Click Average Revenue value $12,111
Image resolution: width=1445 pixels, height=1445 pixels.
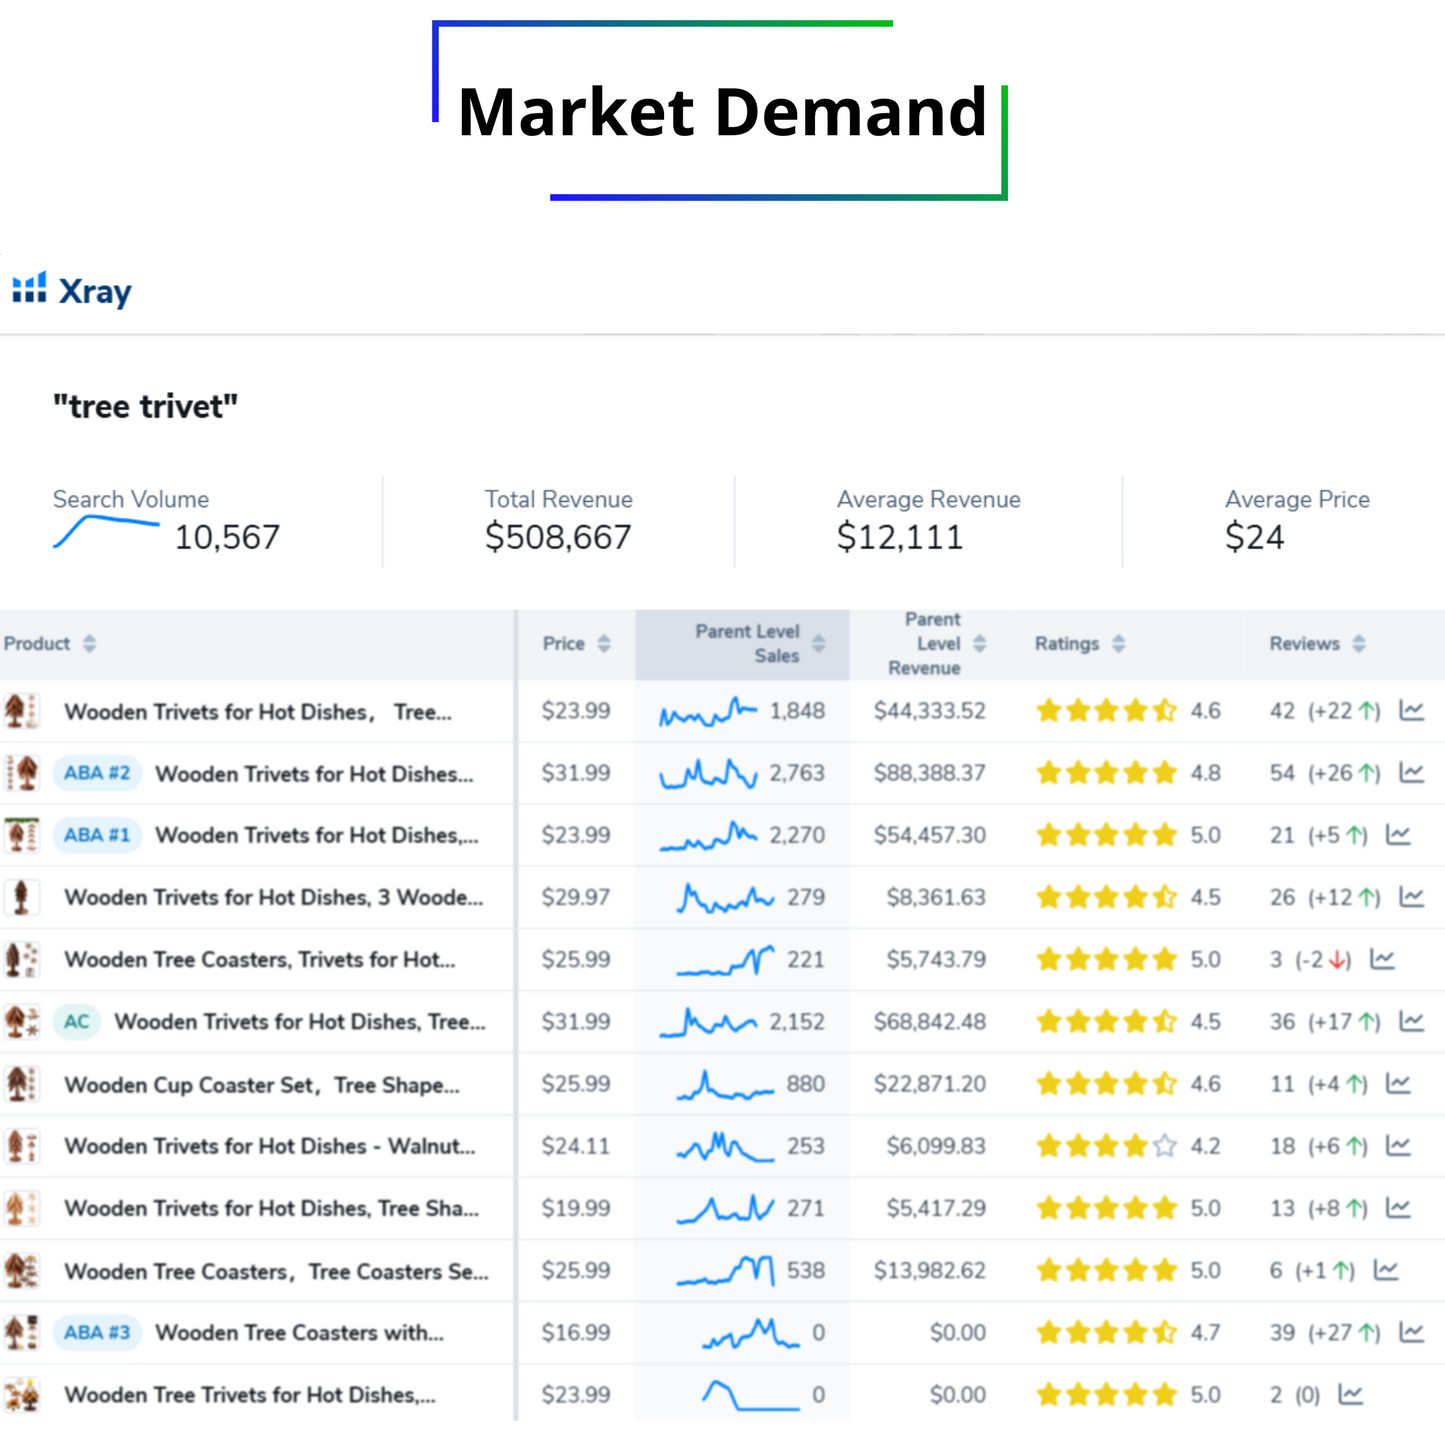[900, 537]
